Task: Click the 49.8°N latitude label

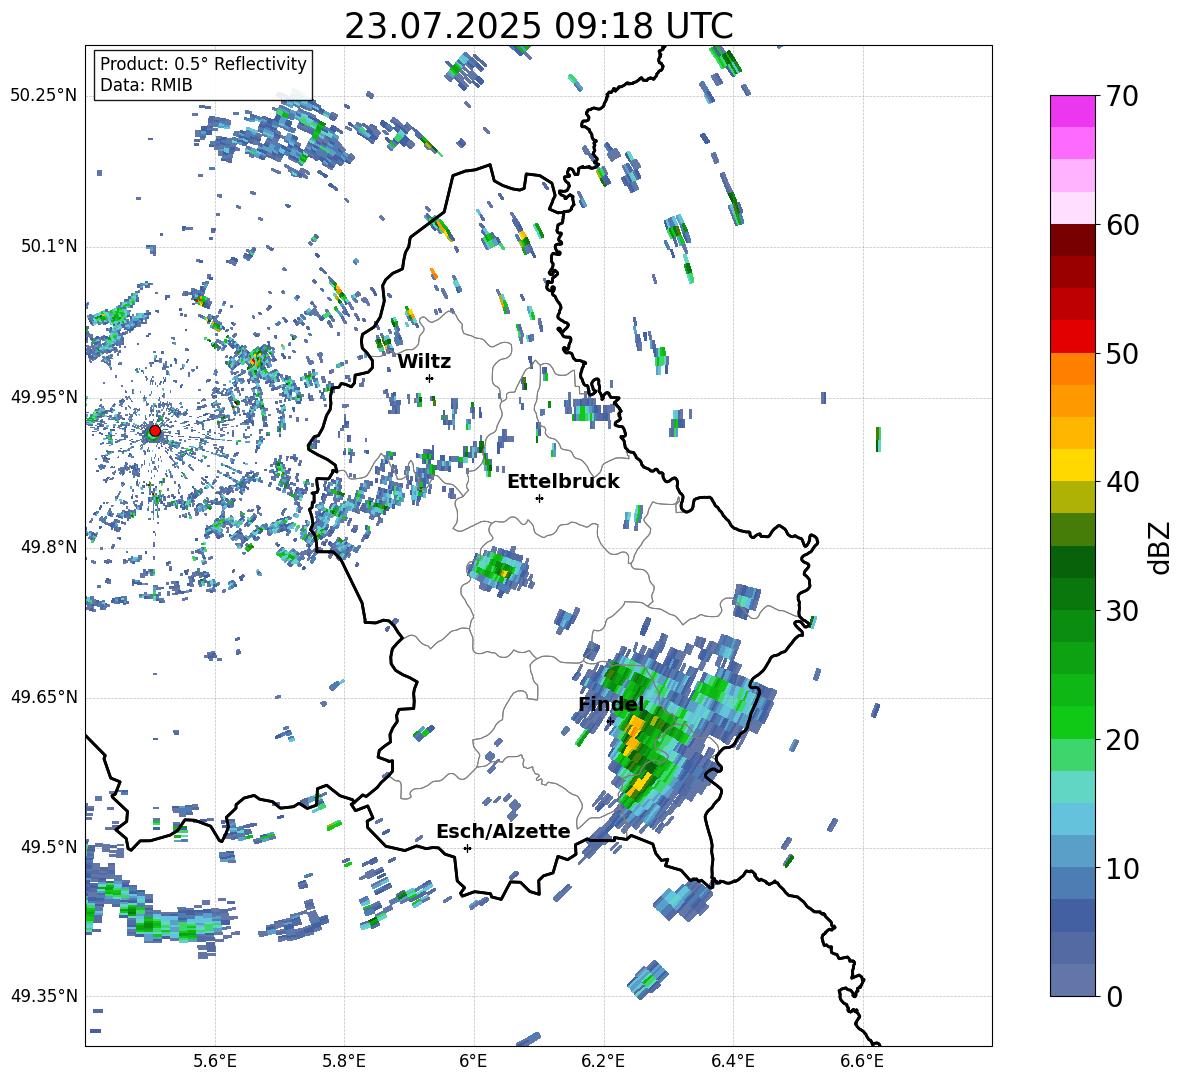Action: click(49, 547)
